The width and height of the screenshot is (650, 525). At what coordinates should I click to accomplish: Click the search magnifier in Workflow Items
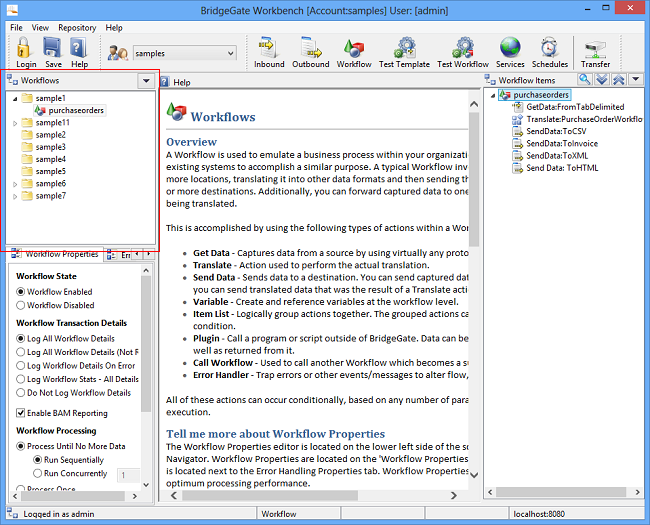click(x=585, y=79)
